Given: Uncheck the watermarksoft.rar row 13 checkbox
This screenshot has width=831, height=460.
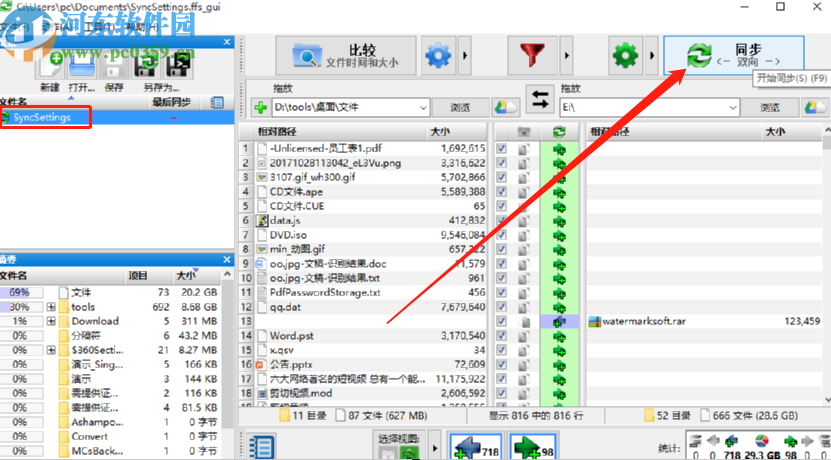Looking at the screenshot, I should (x=501, y=321).
